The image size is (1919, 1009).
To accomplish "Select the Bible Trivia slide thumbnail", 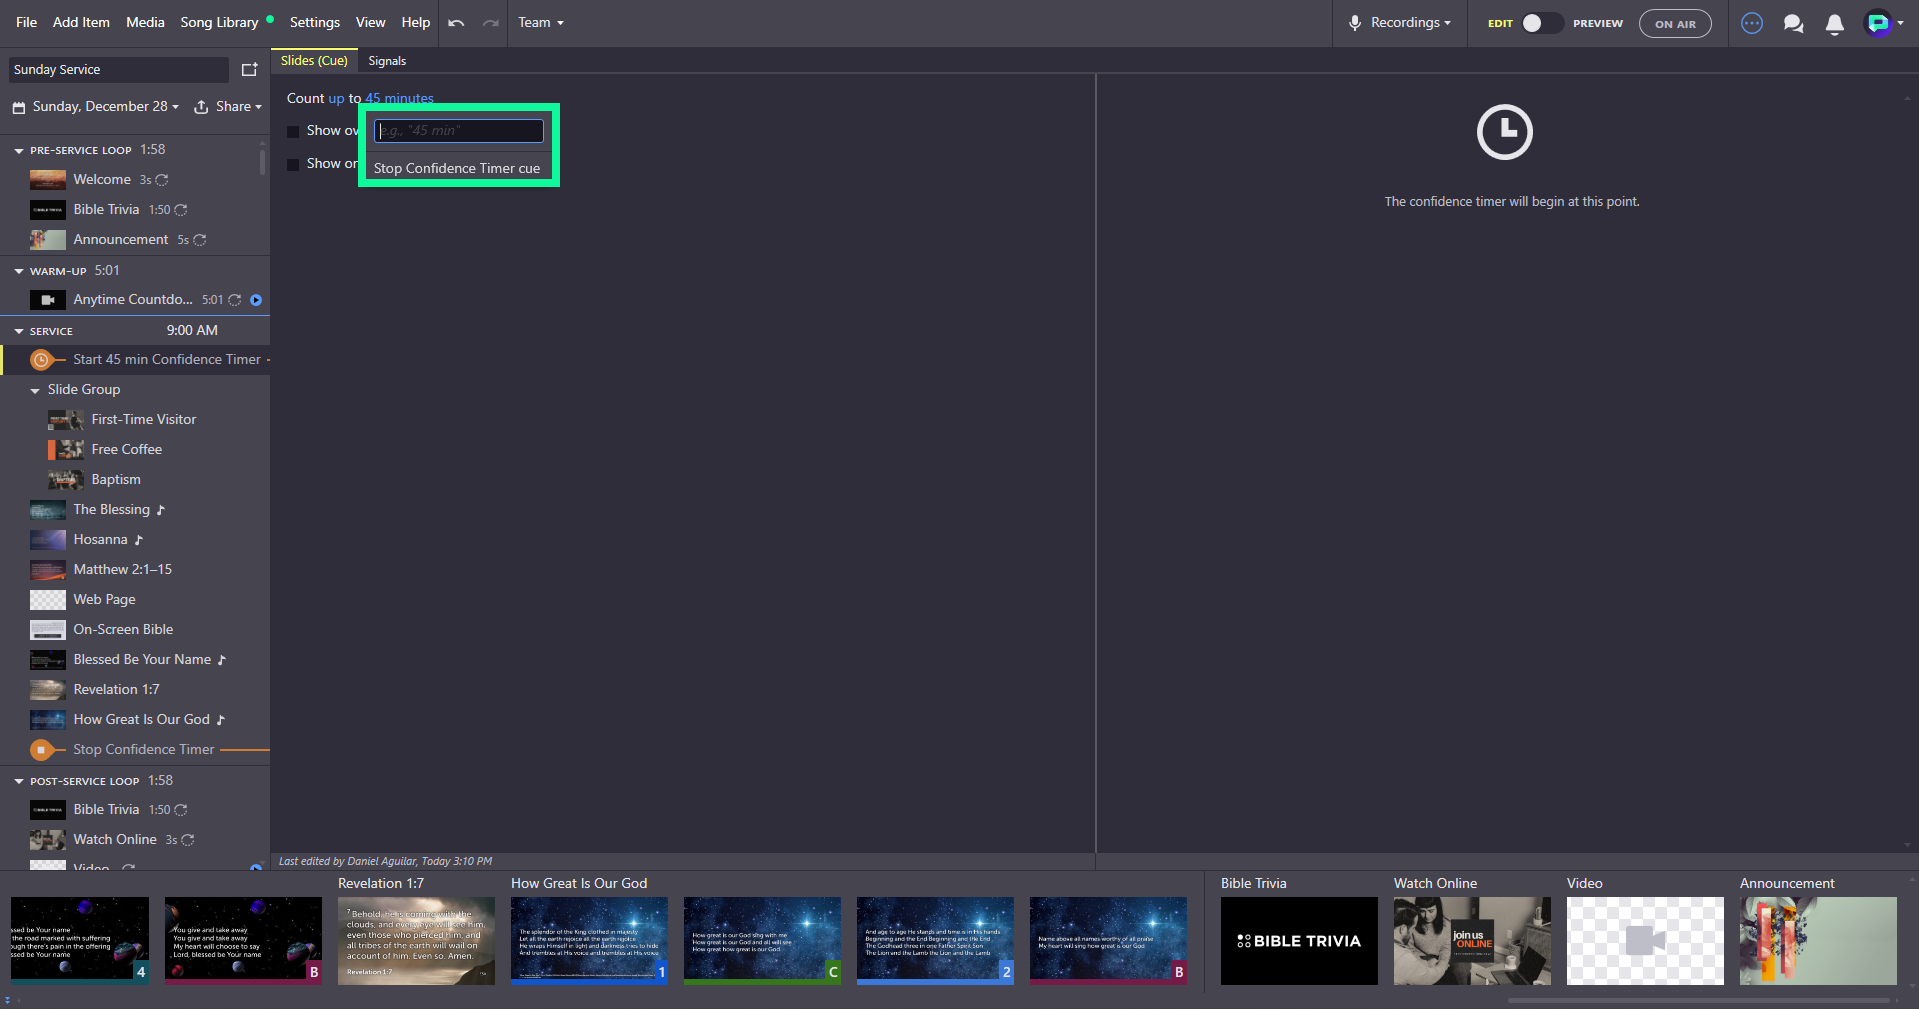I will (x=1299, y=941).
